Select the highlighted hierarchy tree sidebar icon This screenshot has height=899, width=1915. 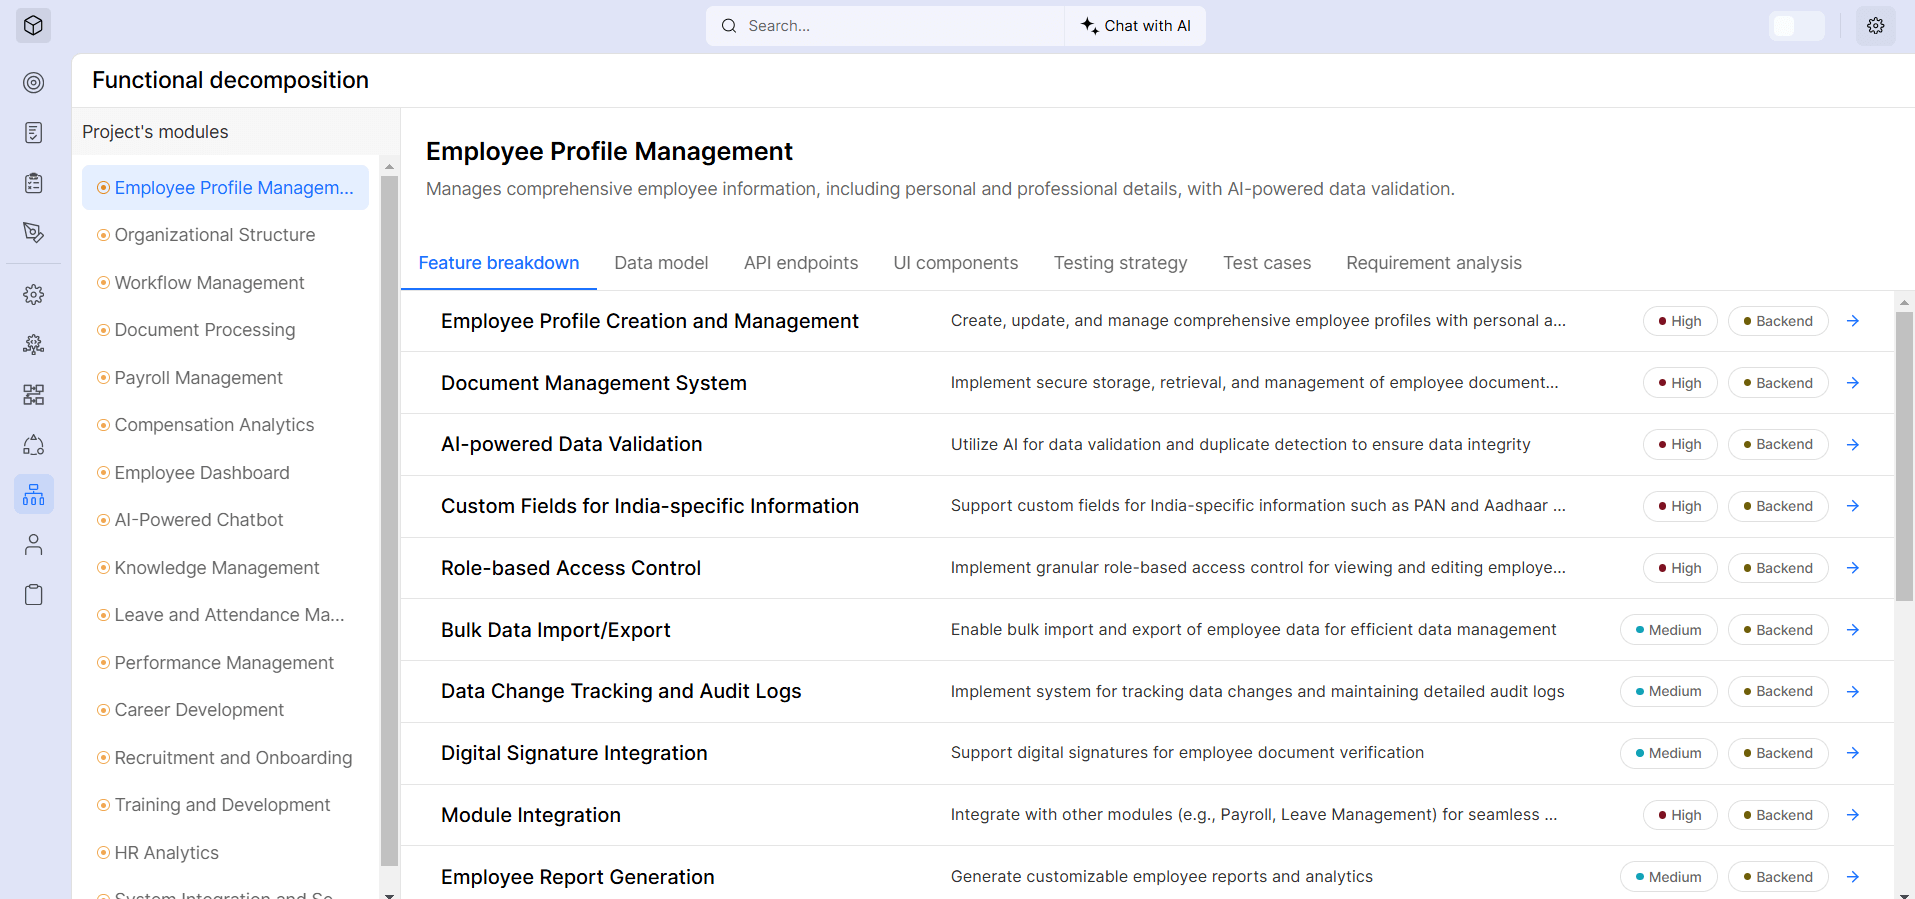33,495
